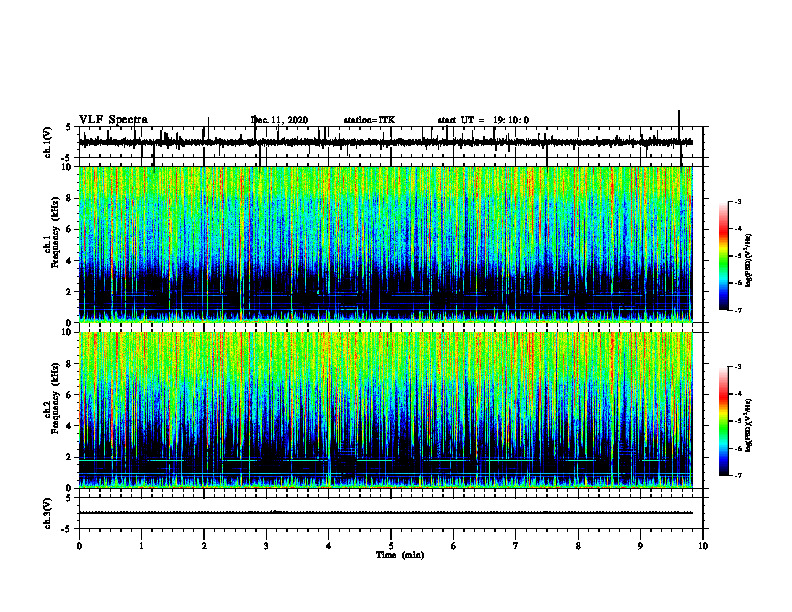Click the time axis tick label "8"
792x612 pixels.
click(x=578, y=546)
